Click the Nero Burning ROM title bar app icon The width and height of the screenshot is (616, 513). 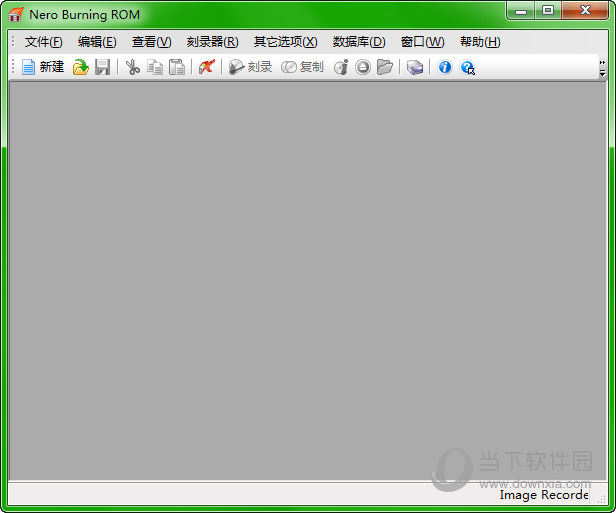(16, 15)
